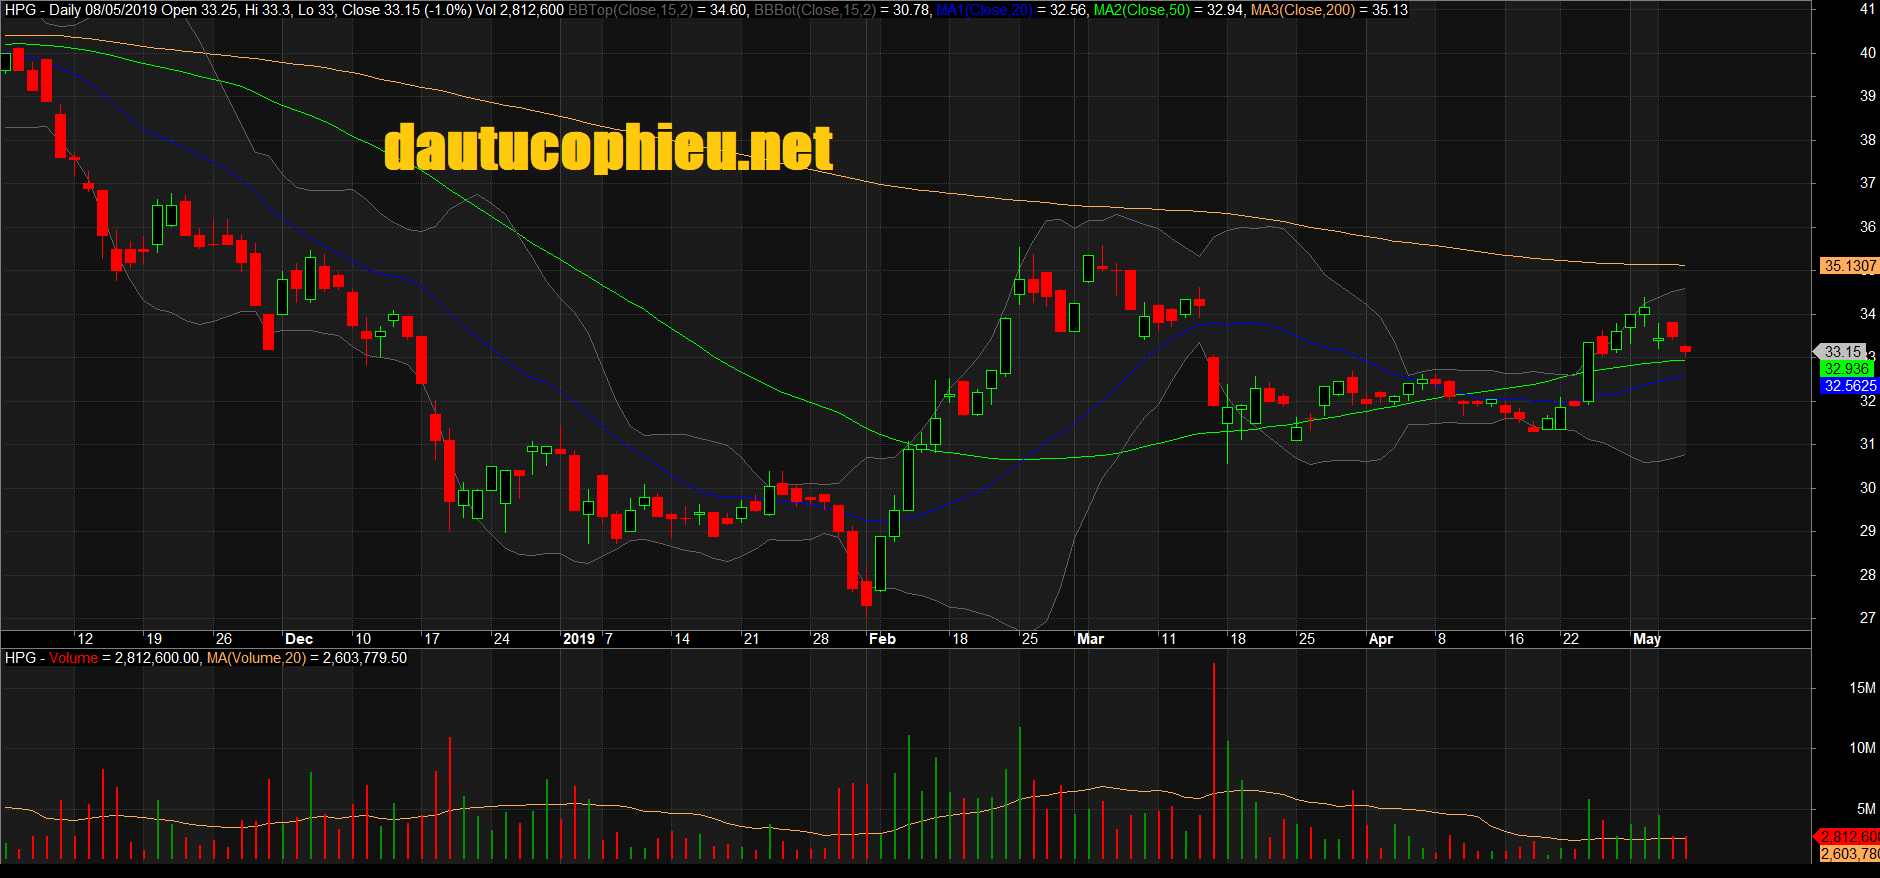Screen dimensions: 1880x878
Task: Click the red Volume label in lower pane
Action: (x=74, y=658)
